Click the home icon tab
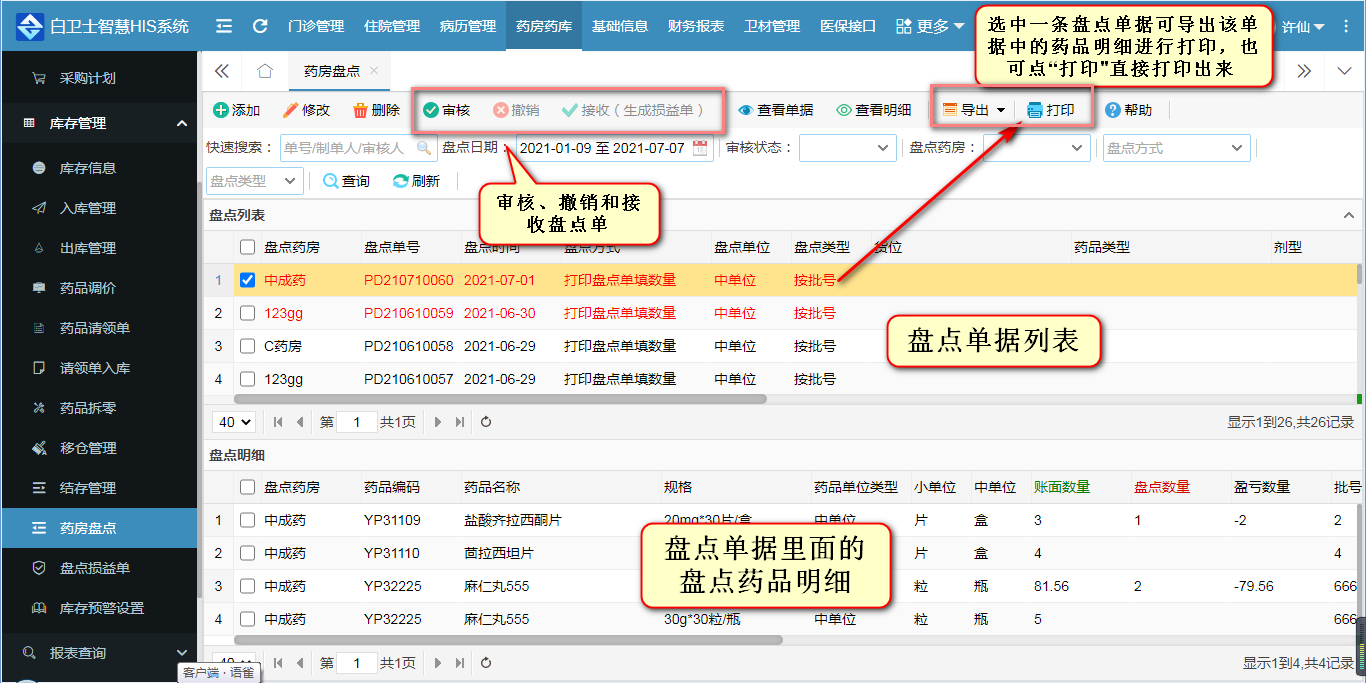This screenshot has height=683, width=1366. tap(265, 71)
